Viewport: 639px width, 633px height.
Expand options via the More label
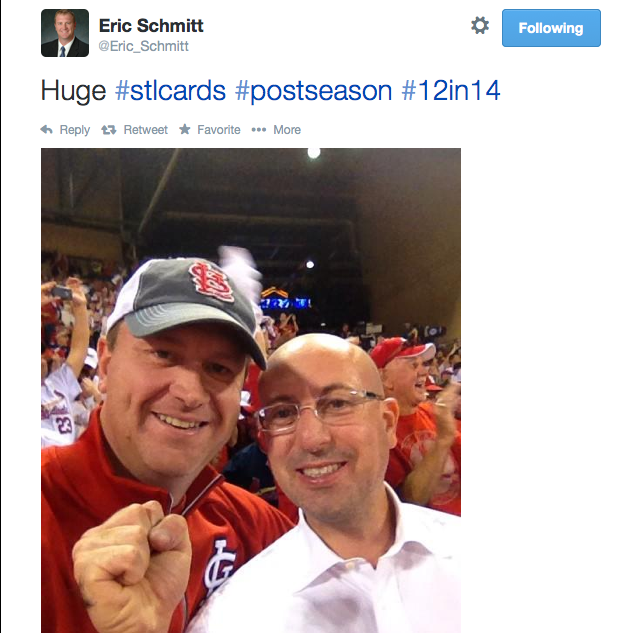coord(287,130)
